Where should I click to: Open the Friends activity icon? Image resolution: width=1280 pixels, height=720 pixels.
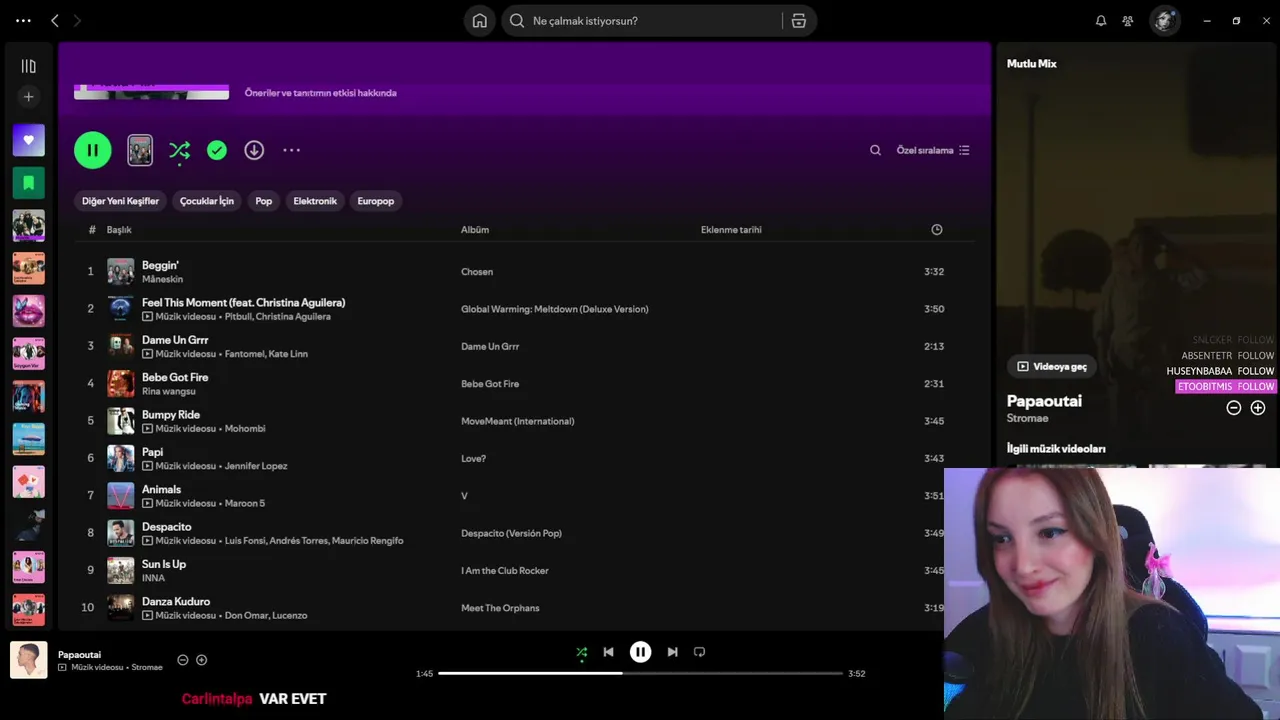coord(1128,21)
